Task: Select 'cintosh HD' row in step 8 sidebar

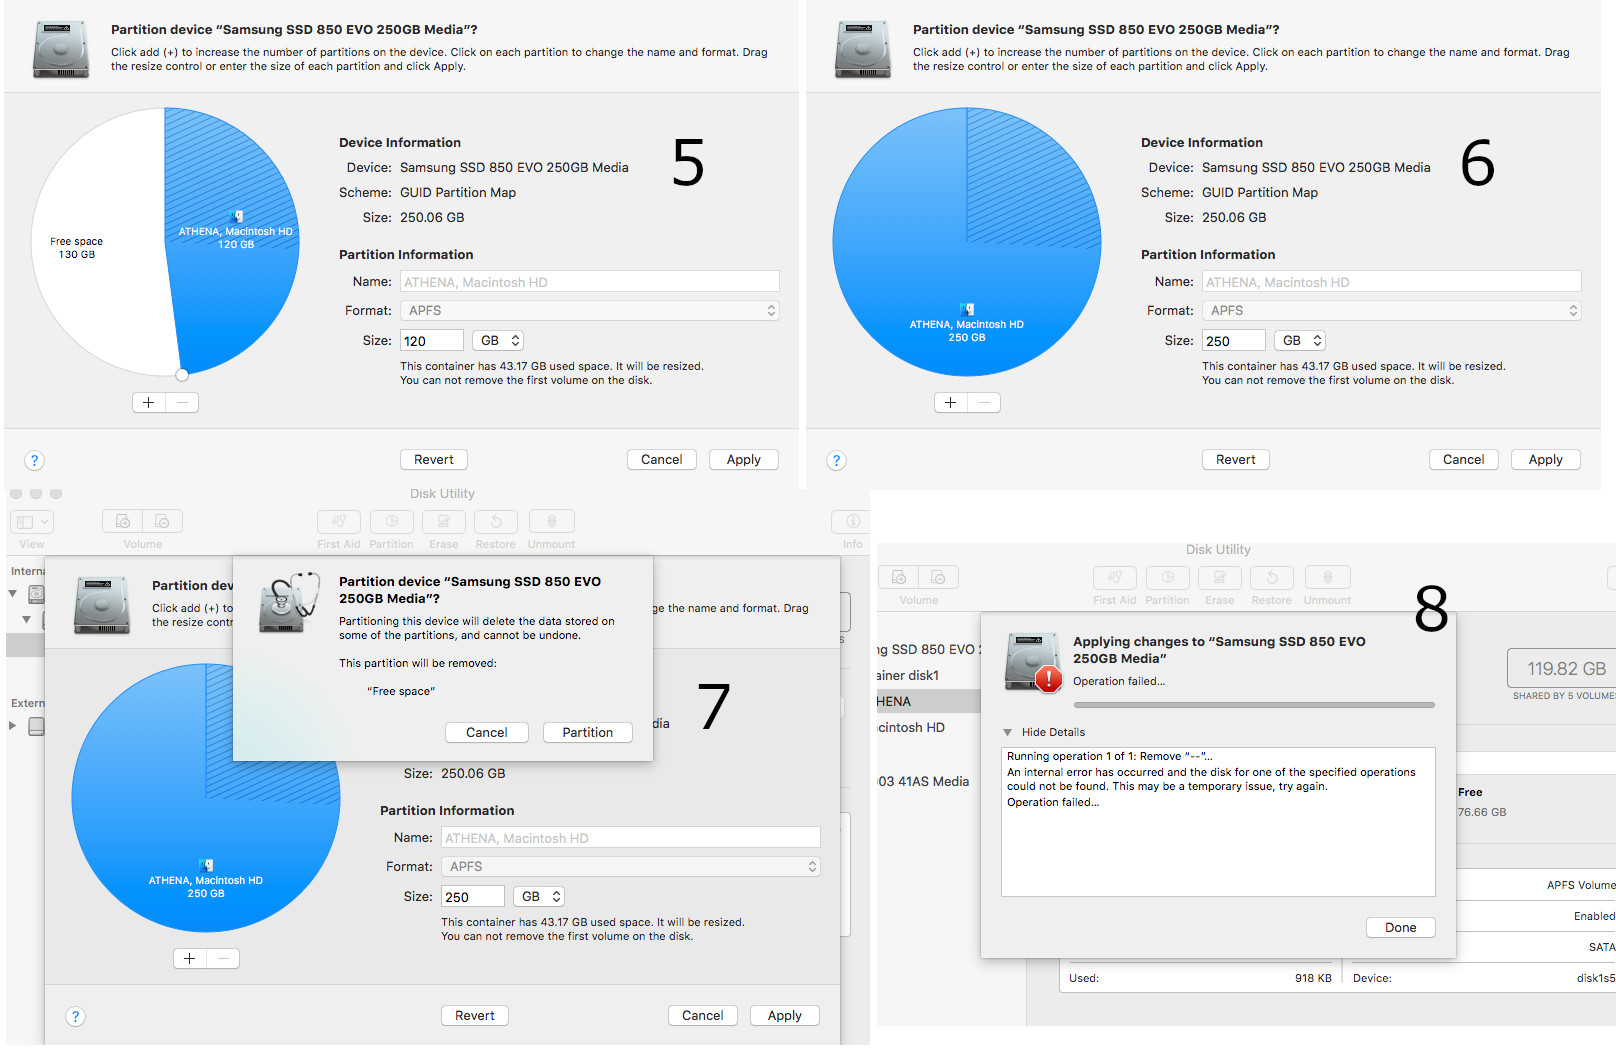Action: point(929,727)
